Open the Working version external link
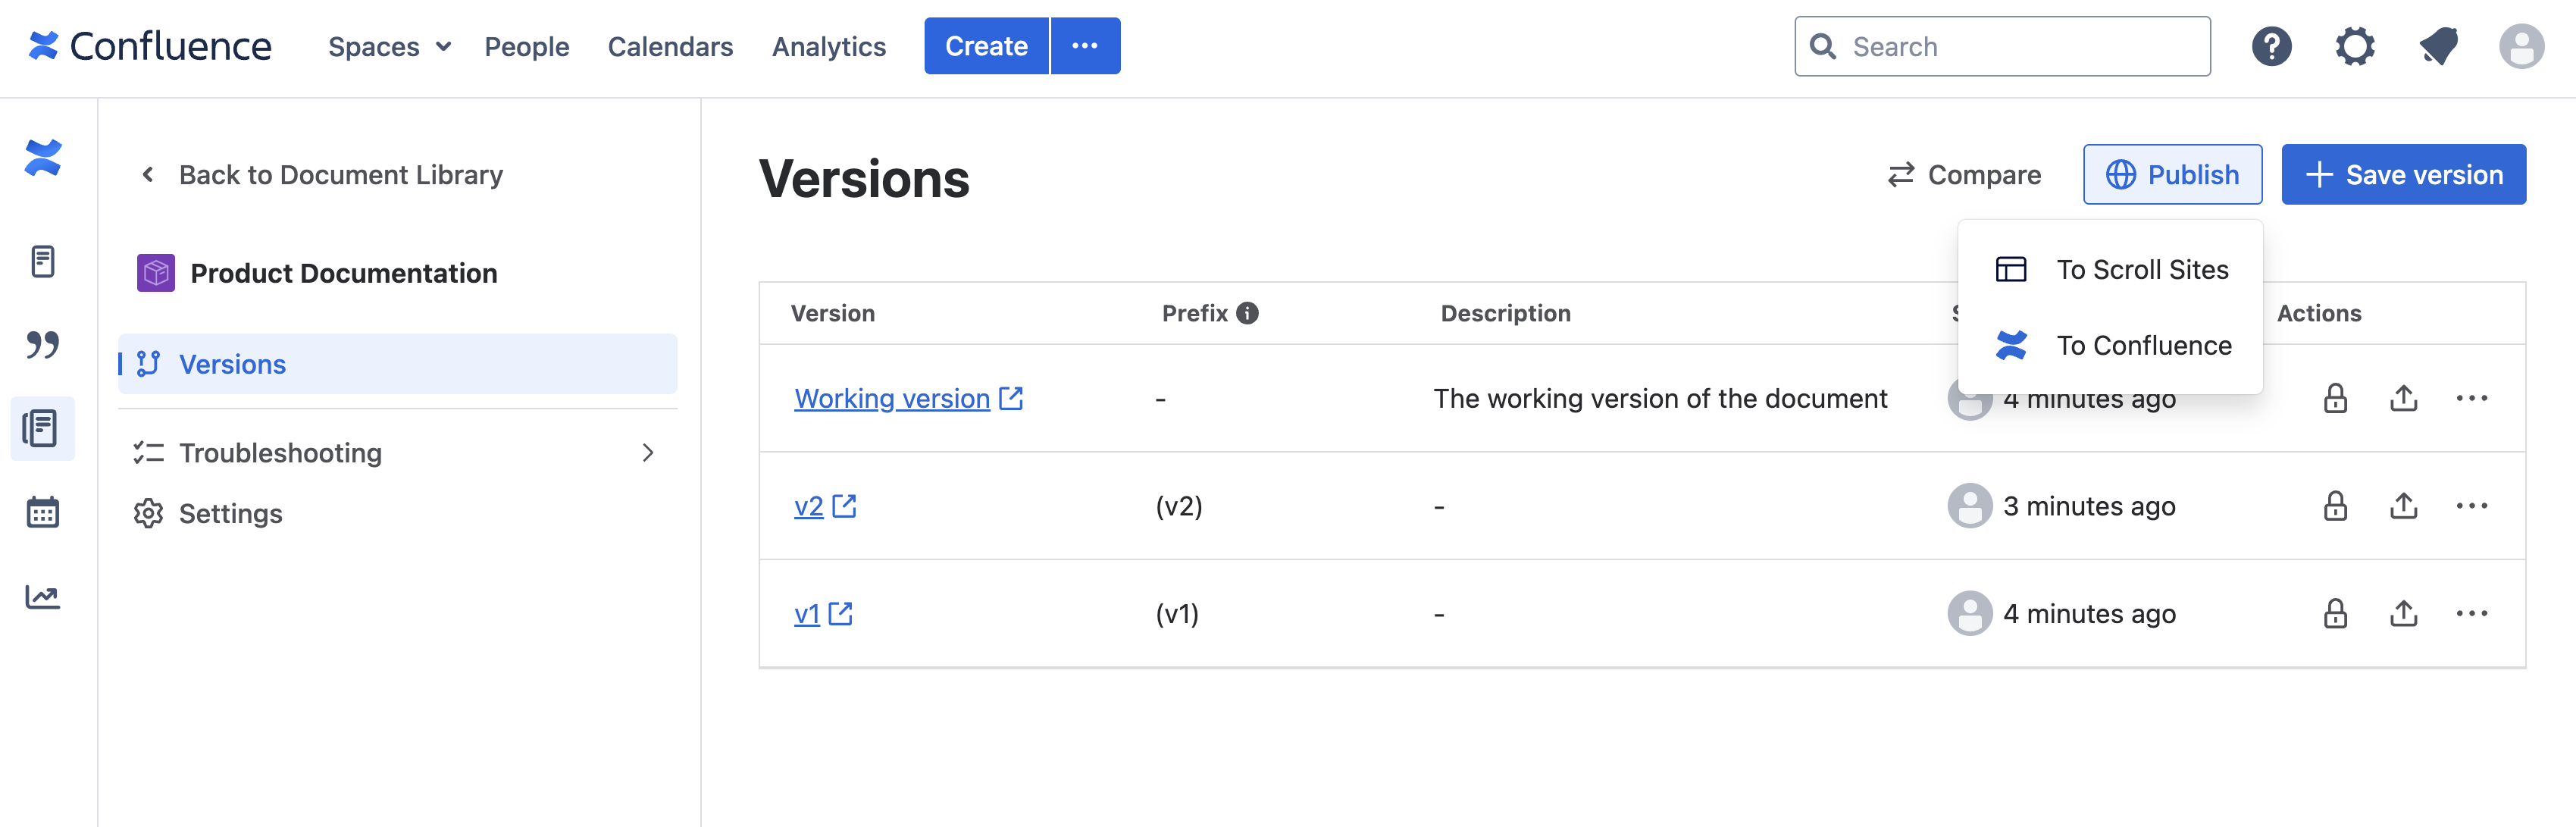 (1010, 398)
